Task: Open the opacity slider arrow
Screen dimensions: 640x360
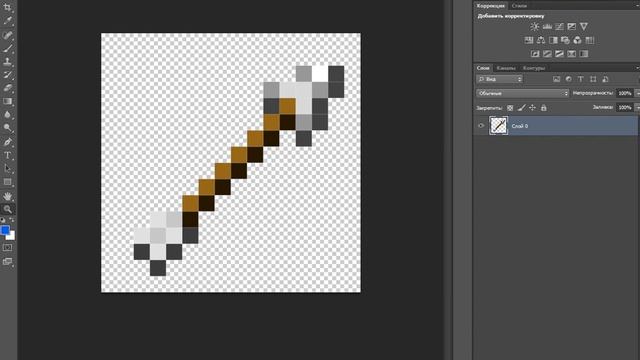Action: 637,93
